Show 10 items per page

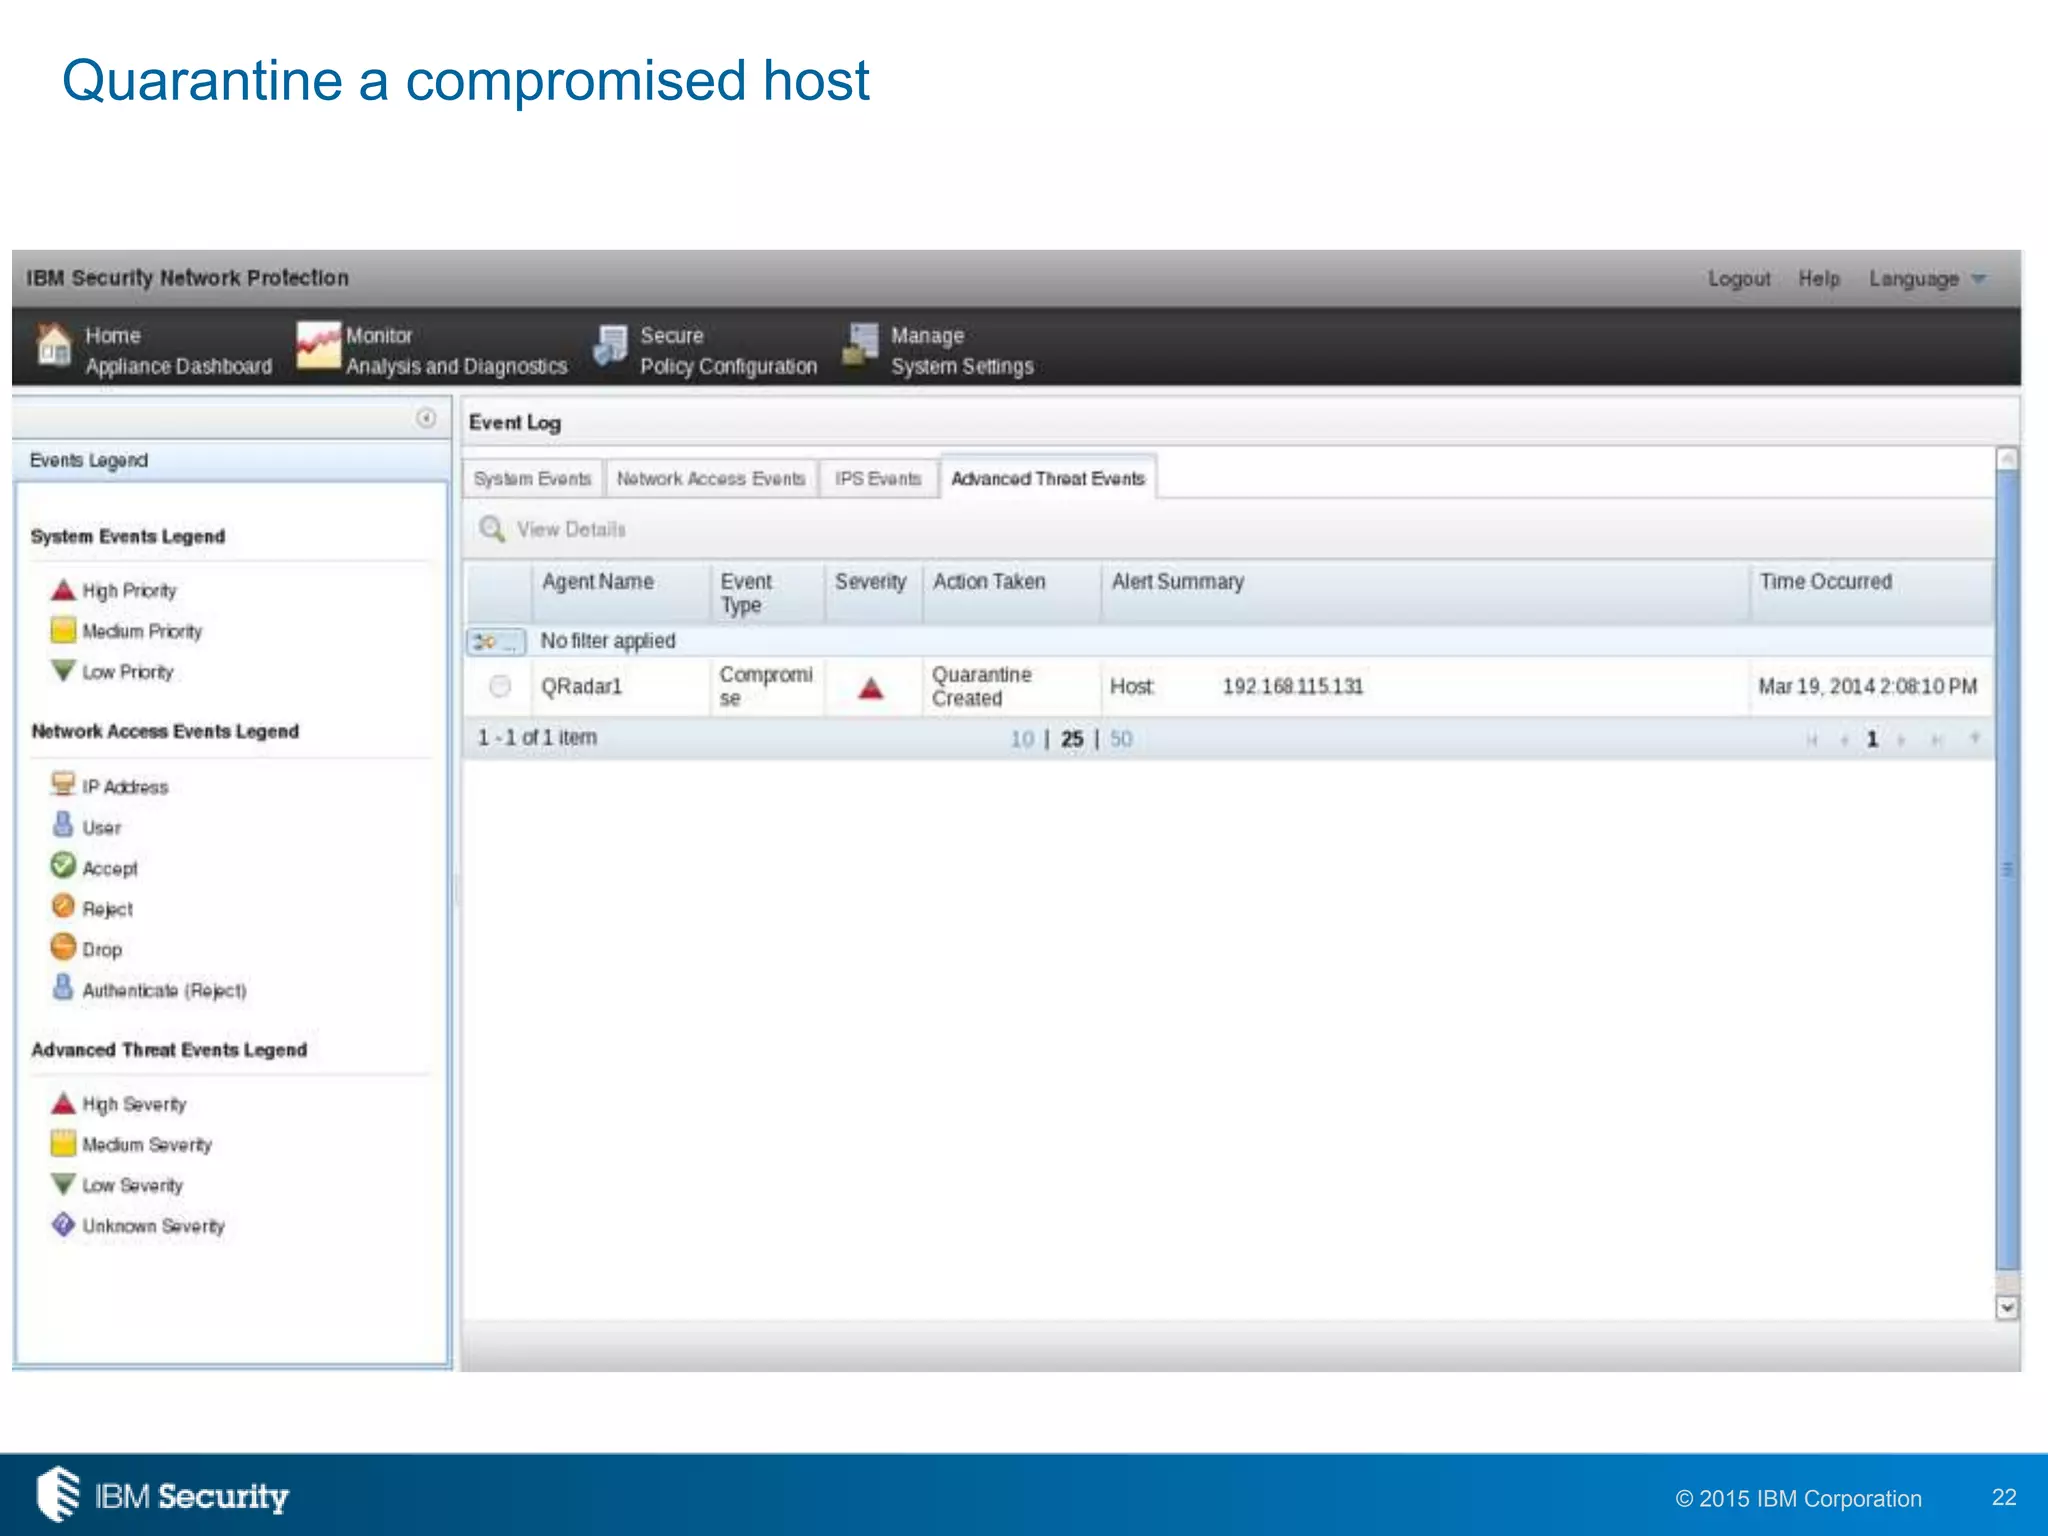pyautogui.click(x=1022, y=739)
